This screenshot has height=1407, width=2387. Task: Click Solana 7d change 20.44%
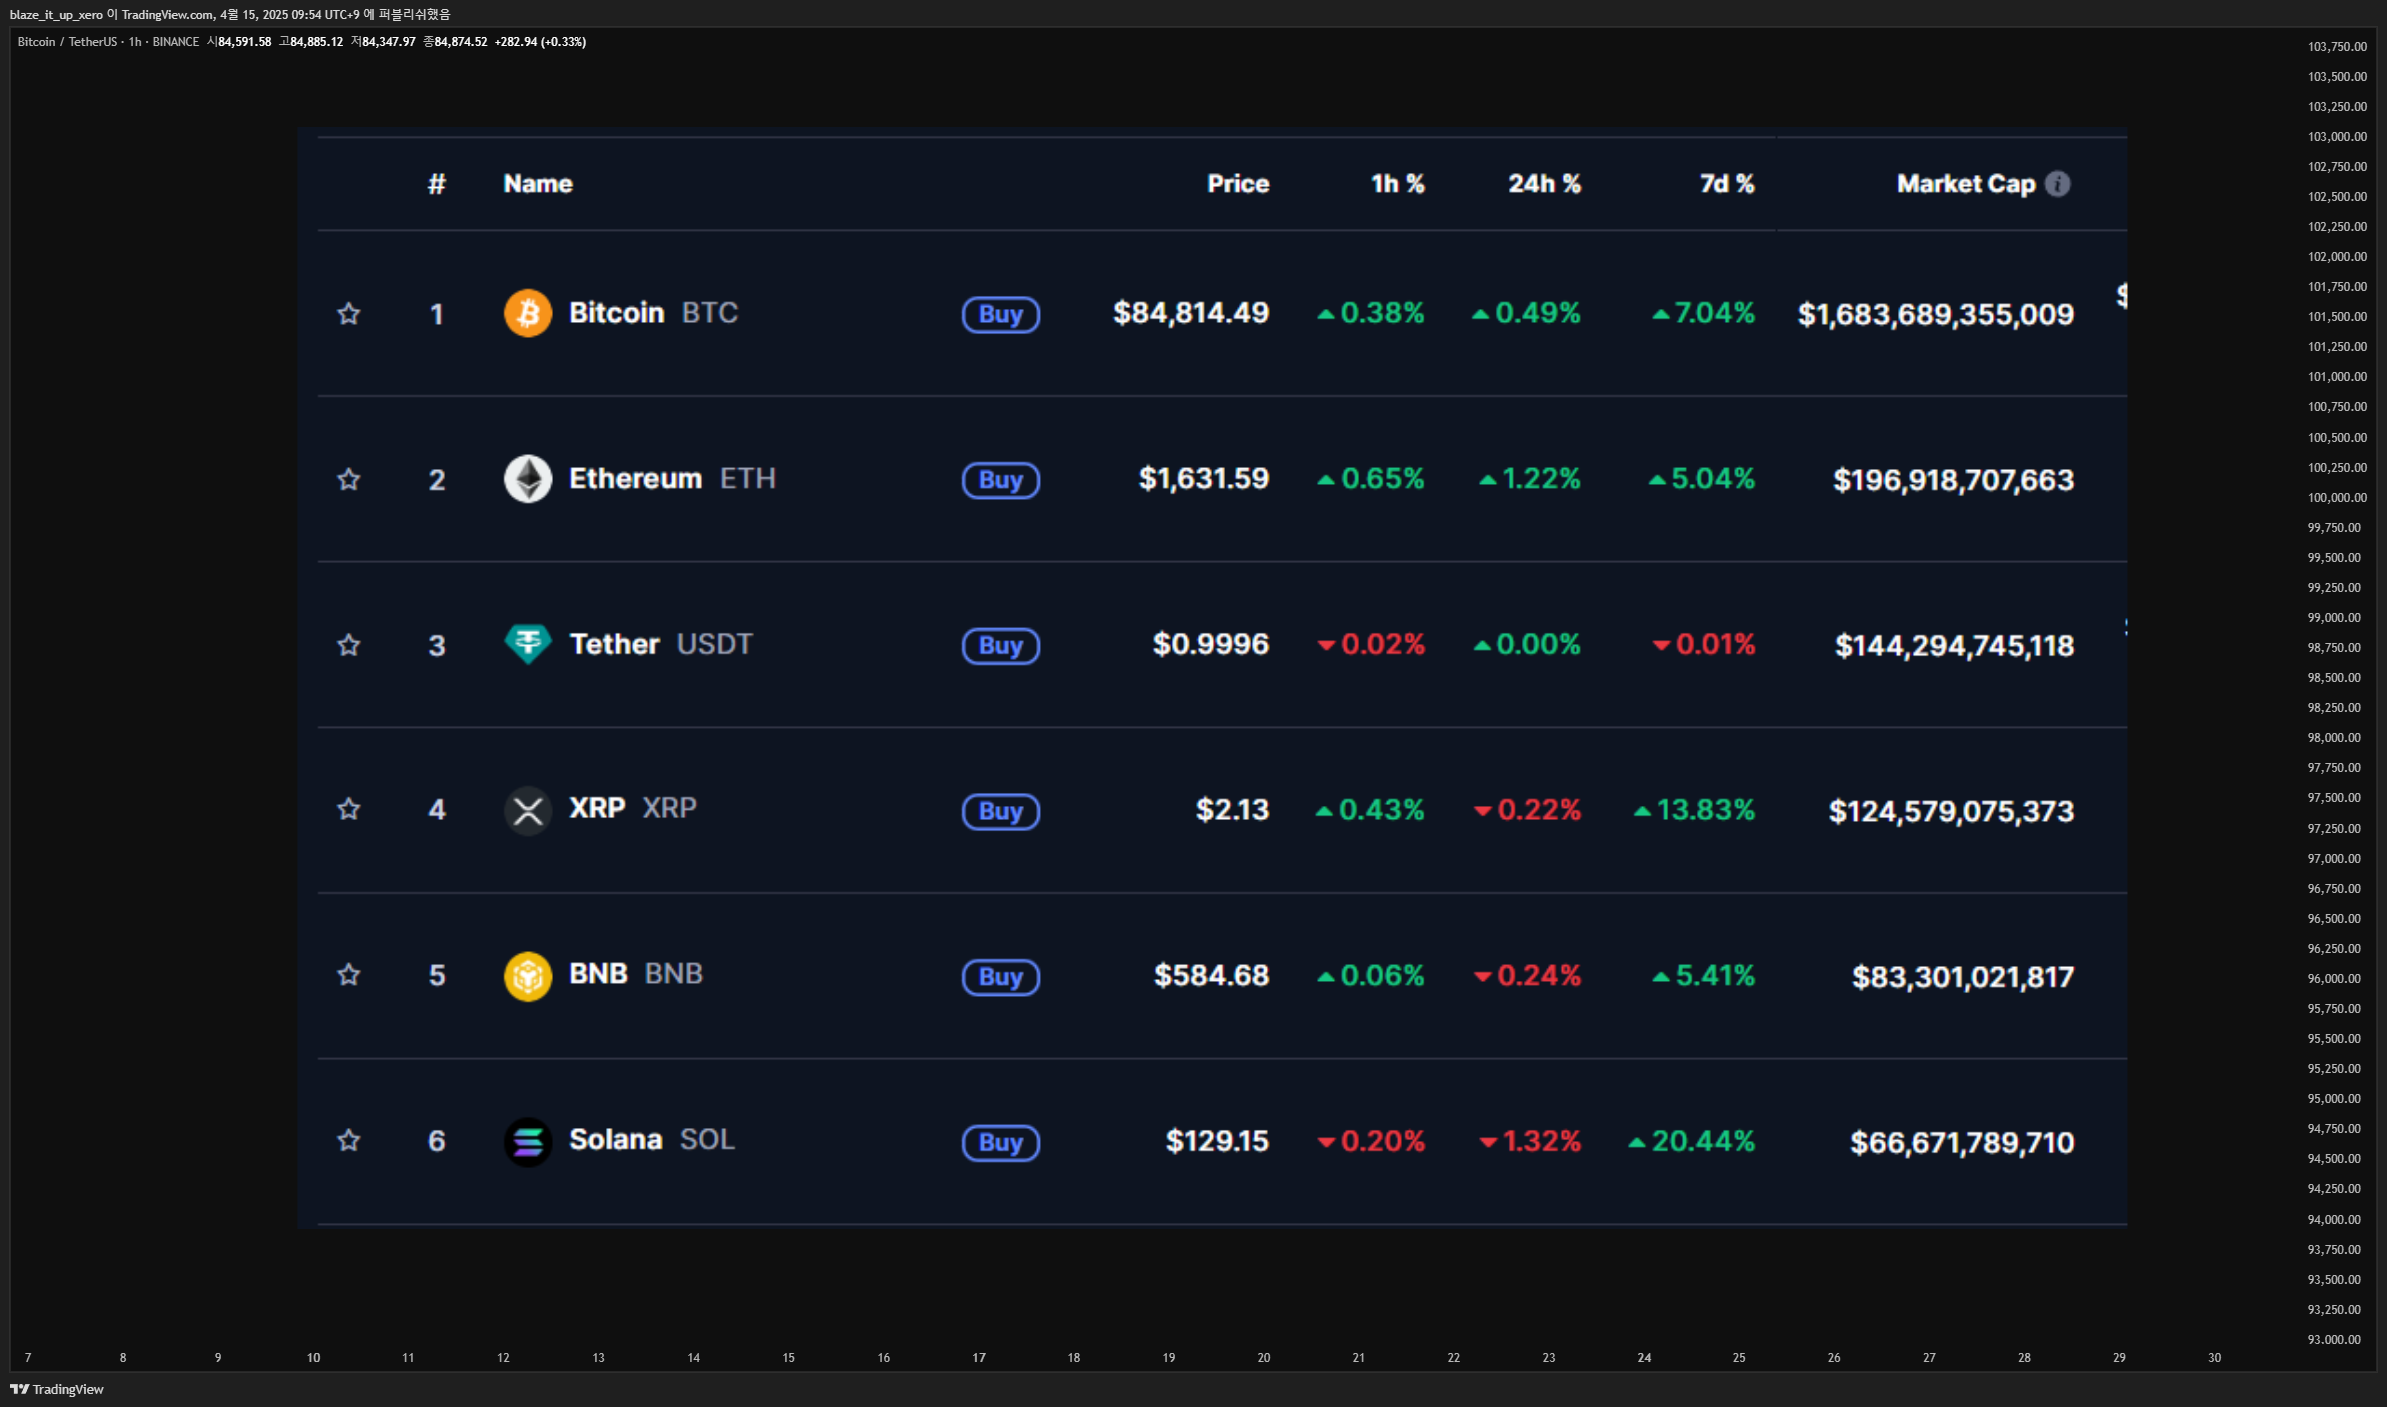[x=1691, y=1141]
